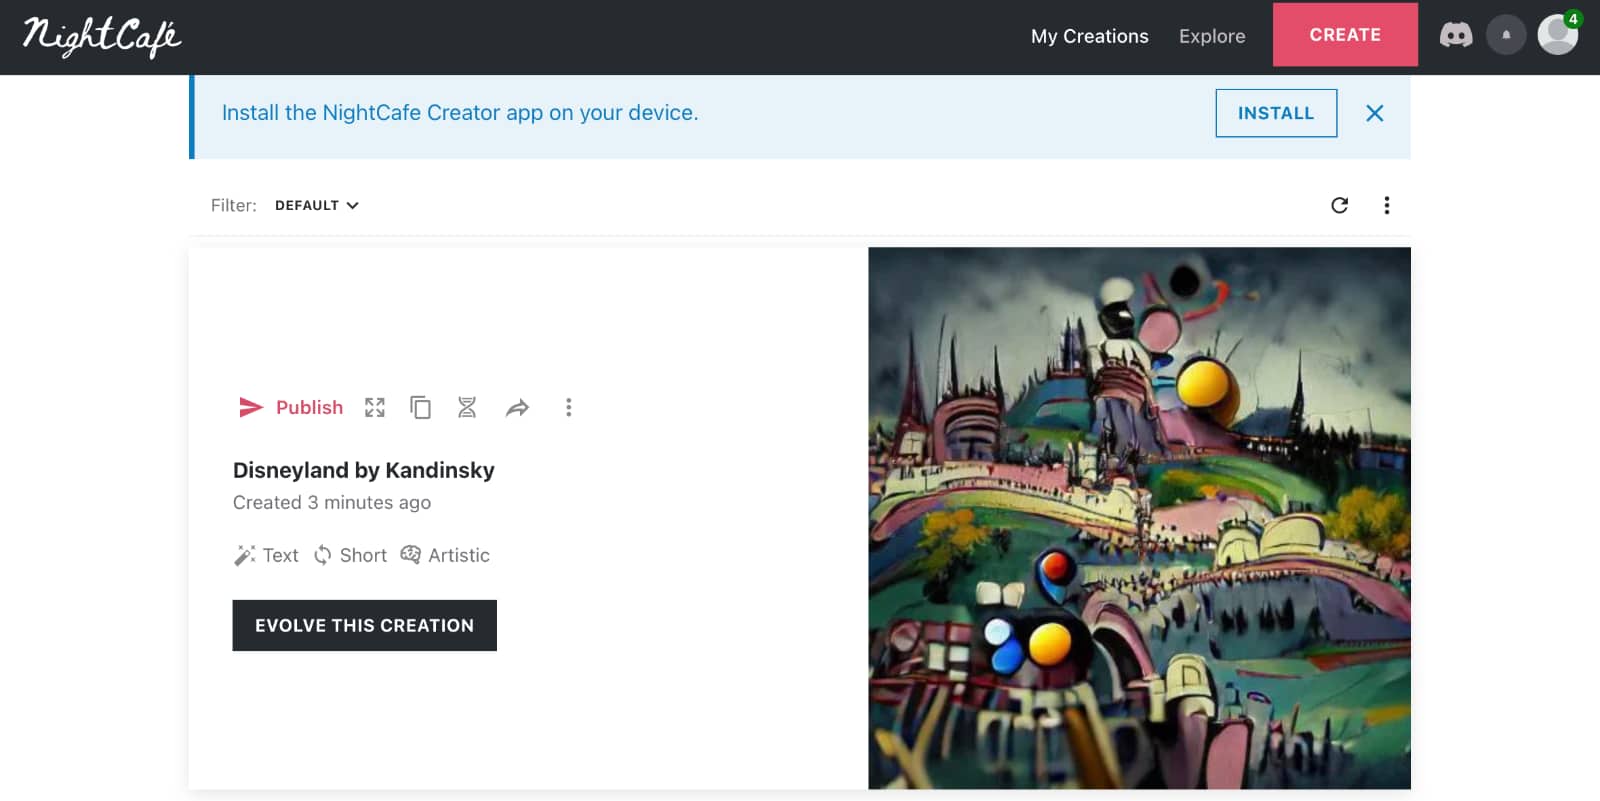Open the creation's three-dot options menu
This screenshot has height=801, width=1600.
pyautogui.click(x=568, y=407)
